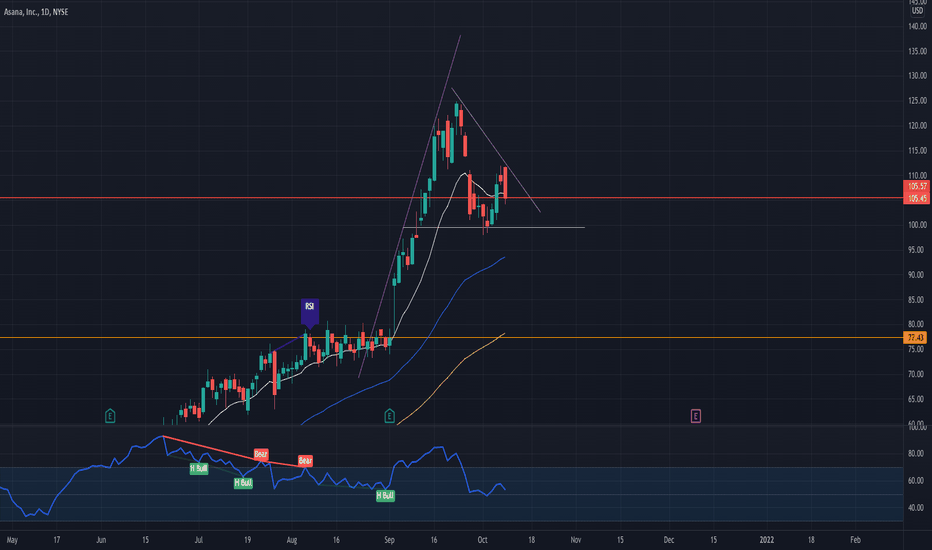Click the 19 date label after Jul
The height and width of the screenshot is (550, 932).
247,540
